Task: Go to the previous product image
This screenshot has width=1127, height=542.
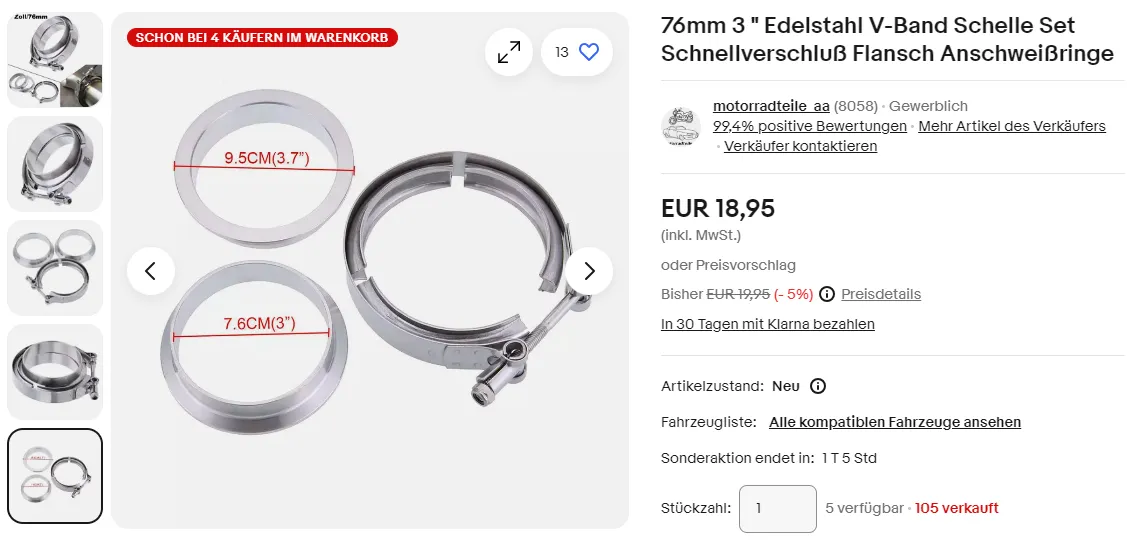Action: click(151, 270)
